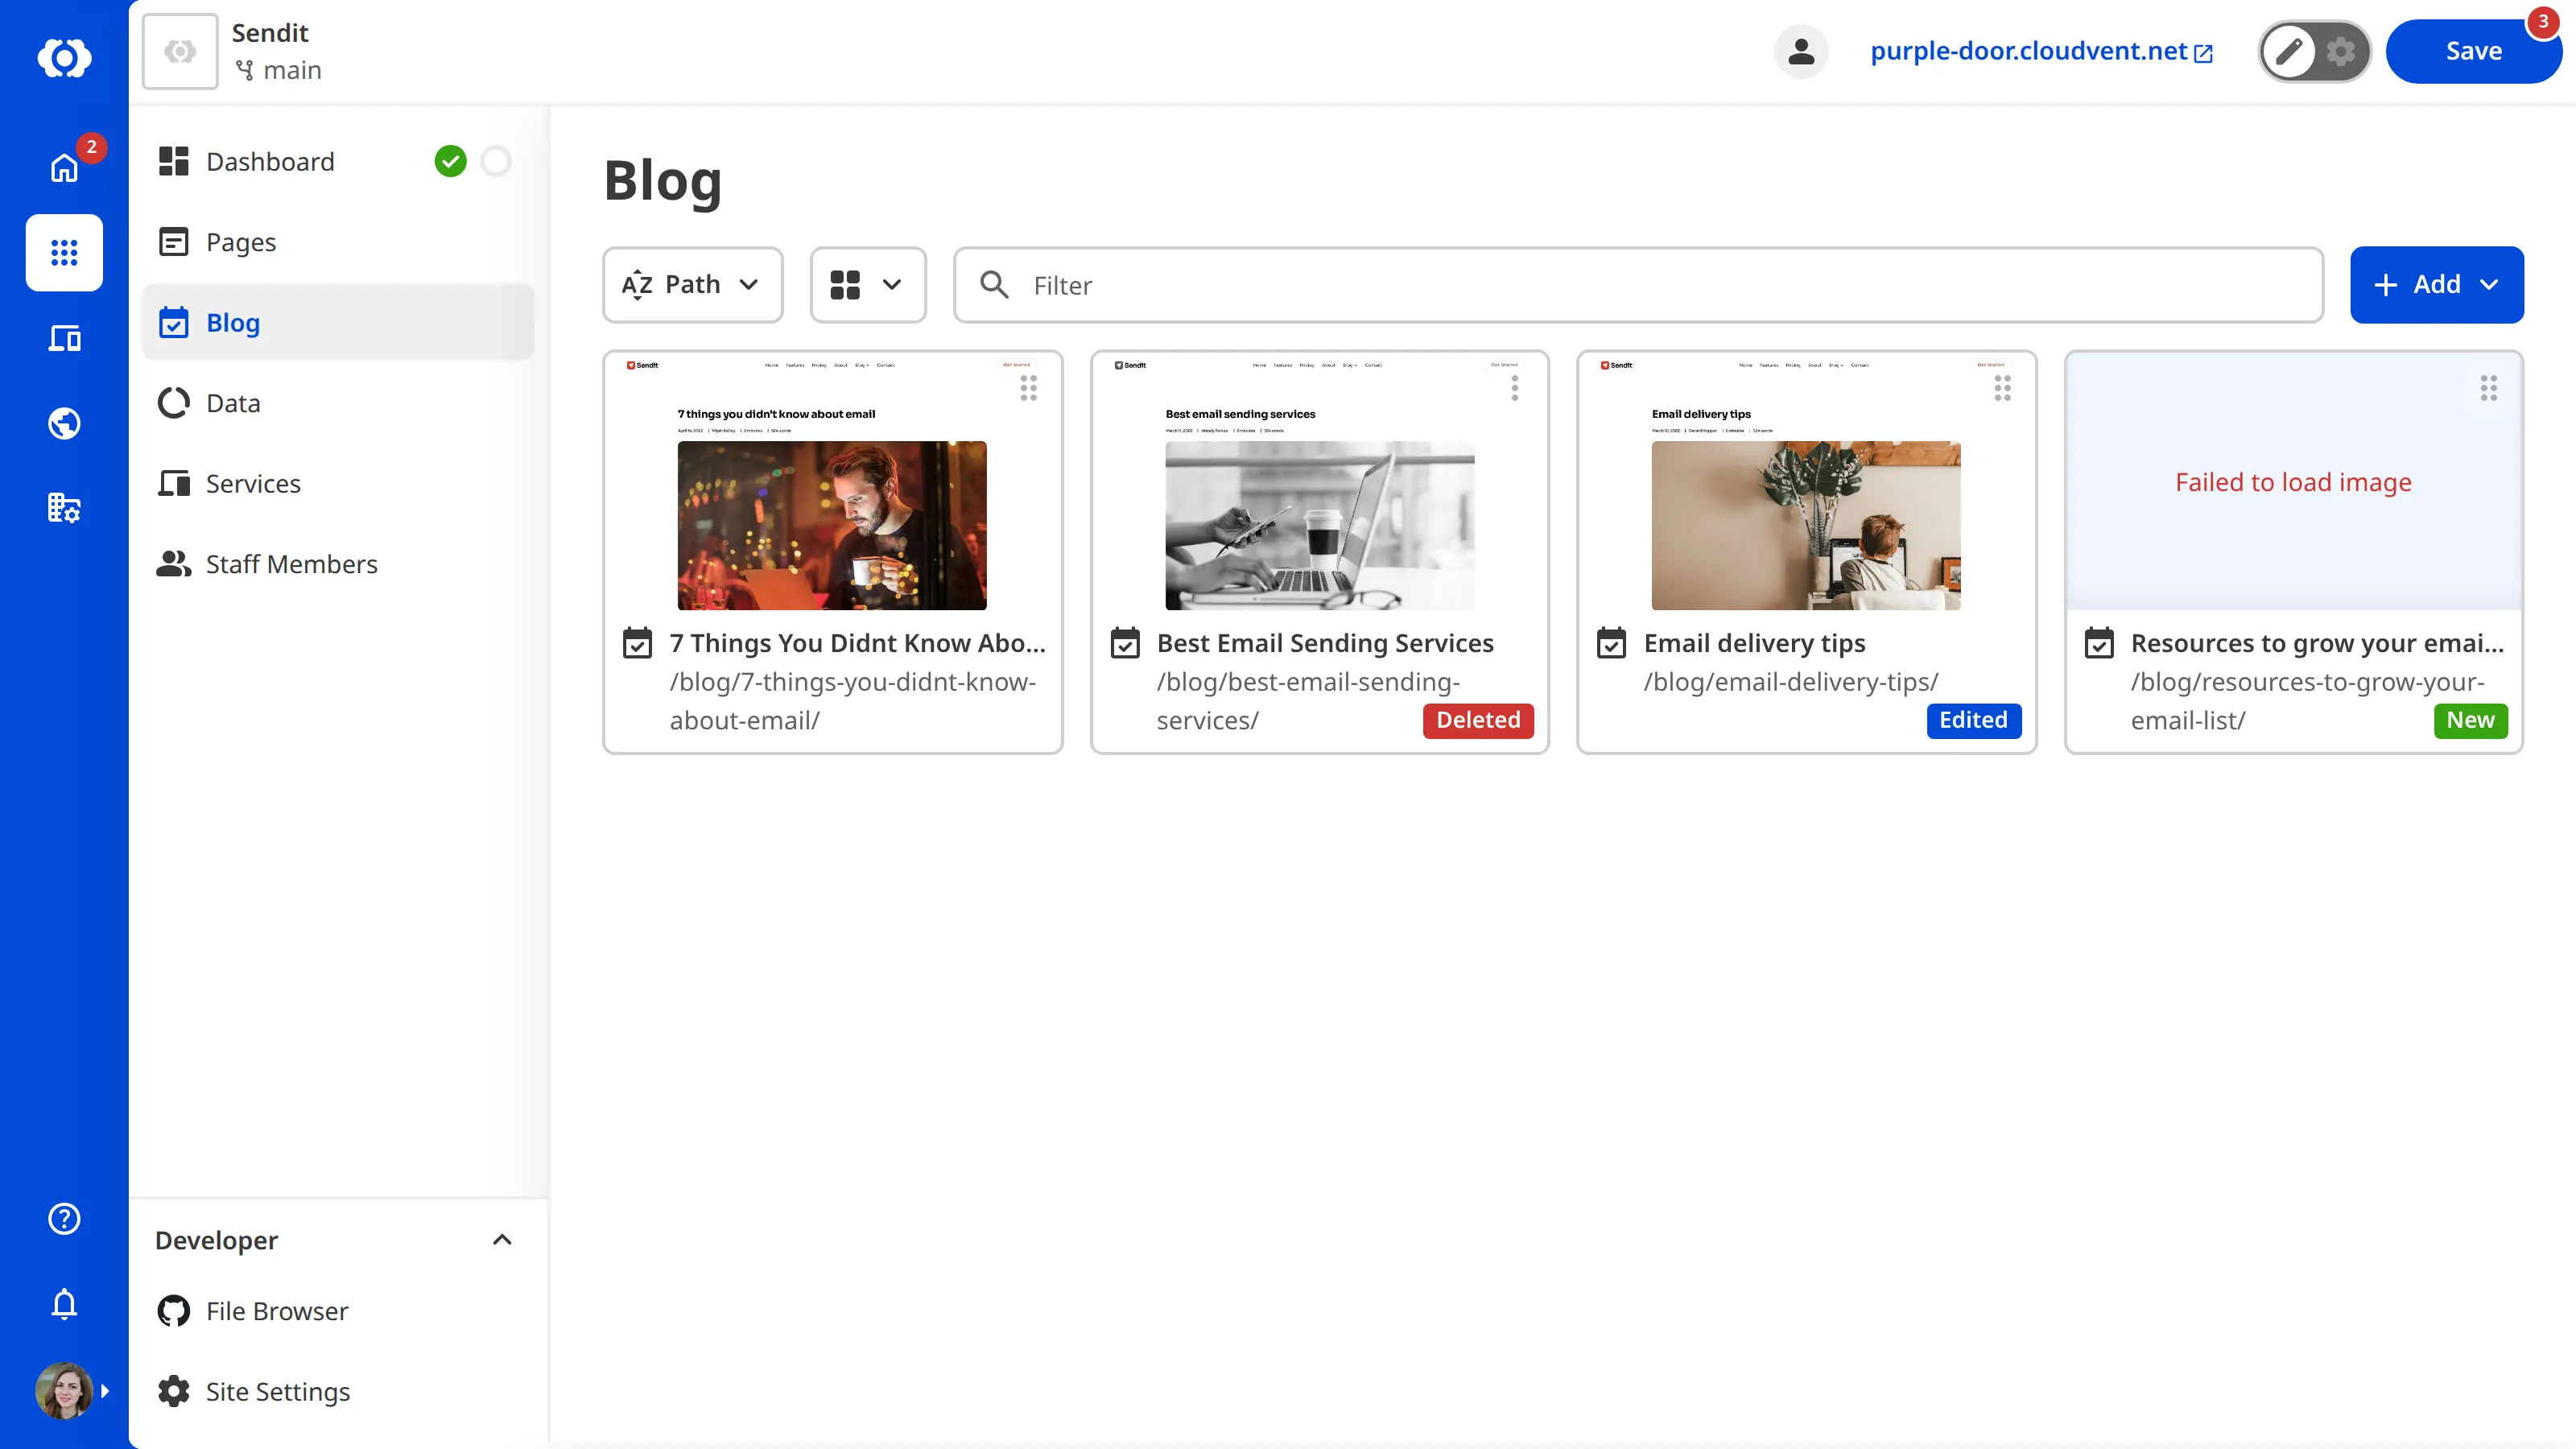Open purple-door.cloudvent.net link
2576x1449 pixels.
pos(2041,51)
